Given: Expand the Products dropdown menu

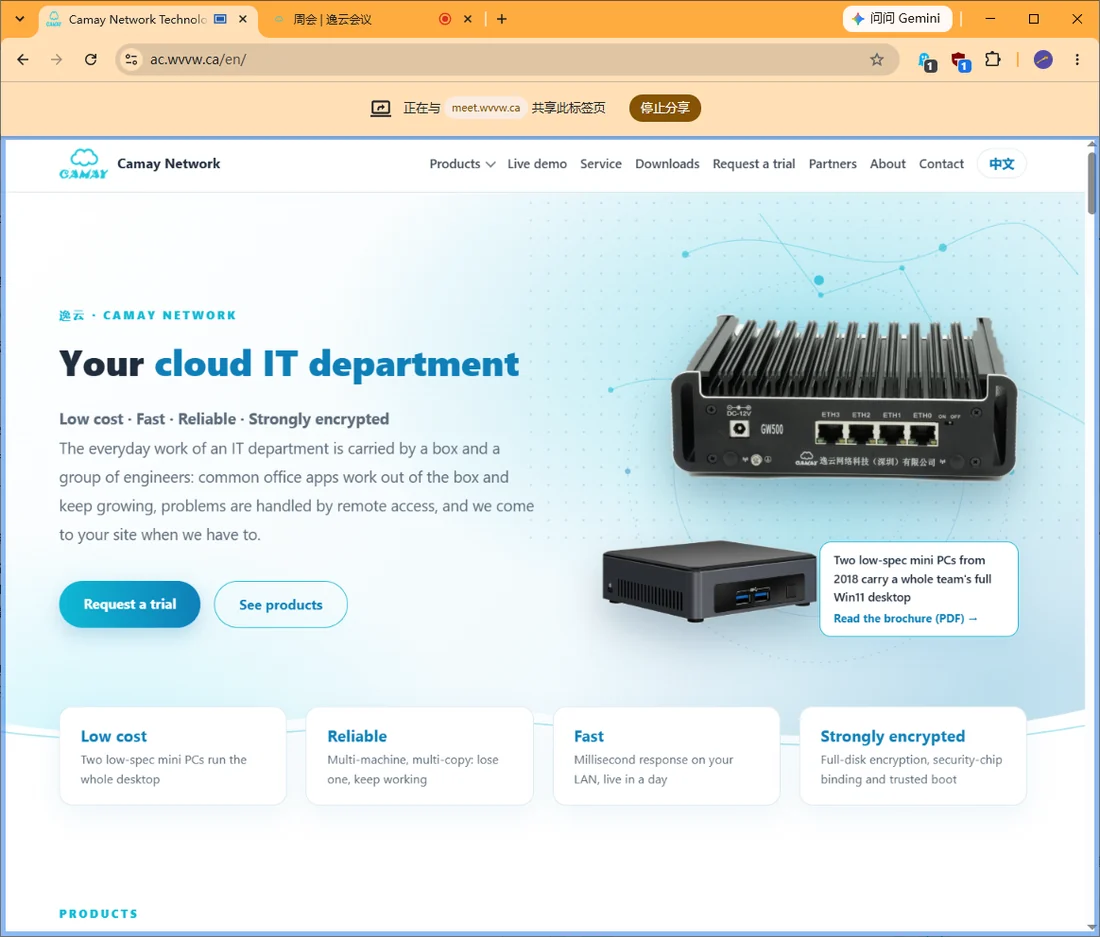Looking at the screenshot, I should click(462, 164).
